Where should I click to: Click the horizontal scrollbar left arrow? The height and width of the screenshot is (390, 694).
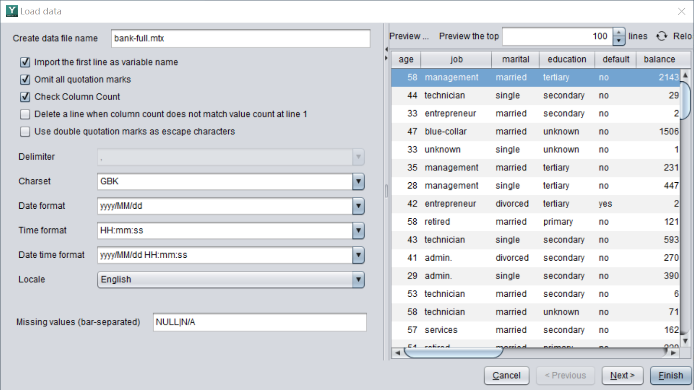pos(397,353)
